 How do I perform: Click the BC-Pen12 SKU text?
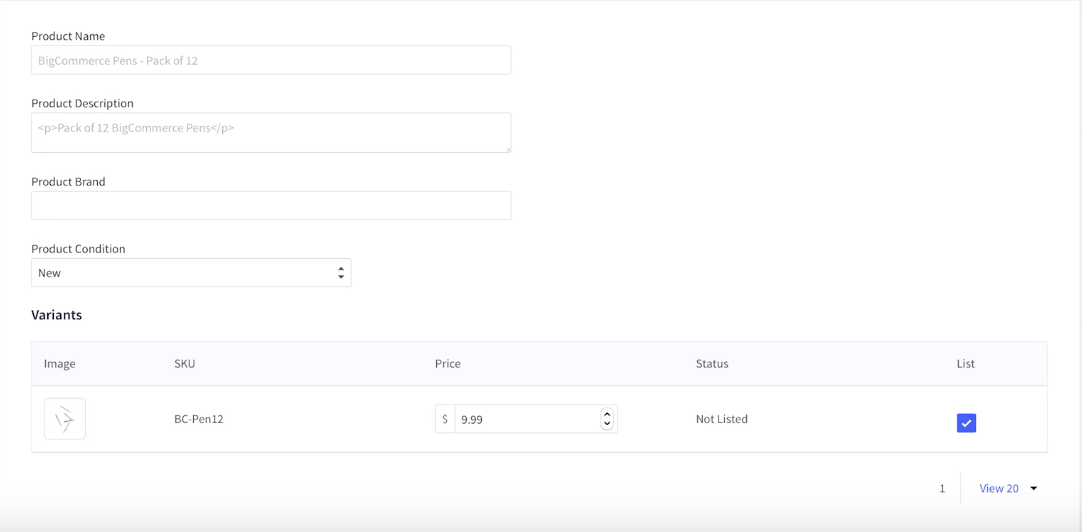coord(199,419)
